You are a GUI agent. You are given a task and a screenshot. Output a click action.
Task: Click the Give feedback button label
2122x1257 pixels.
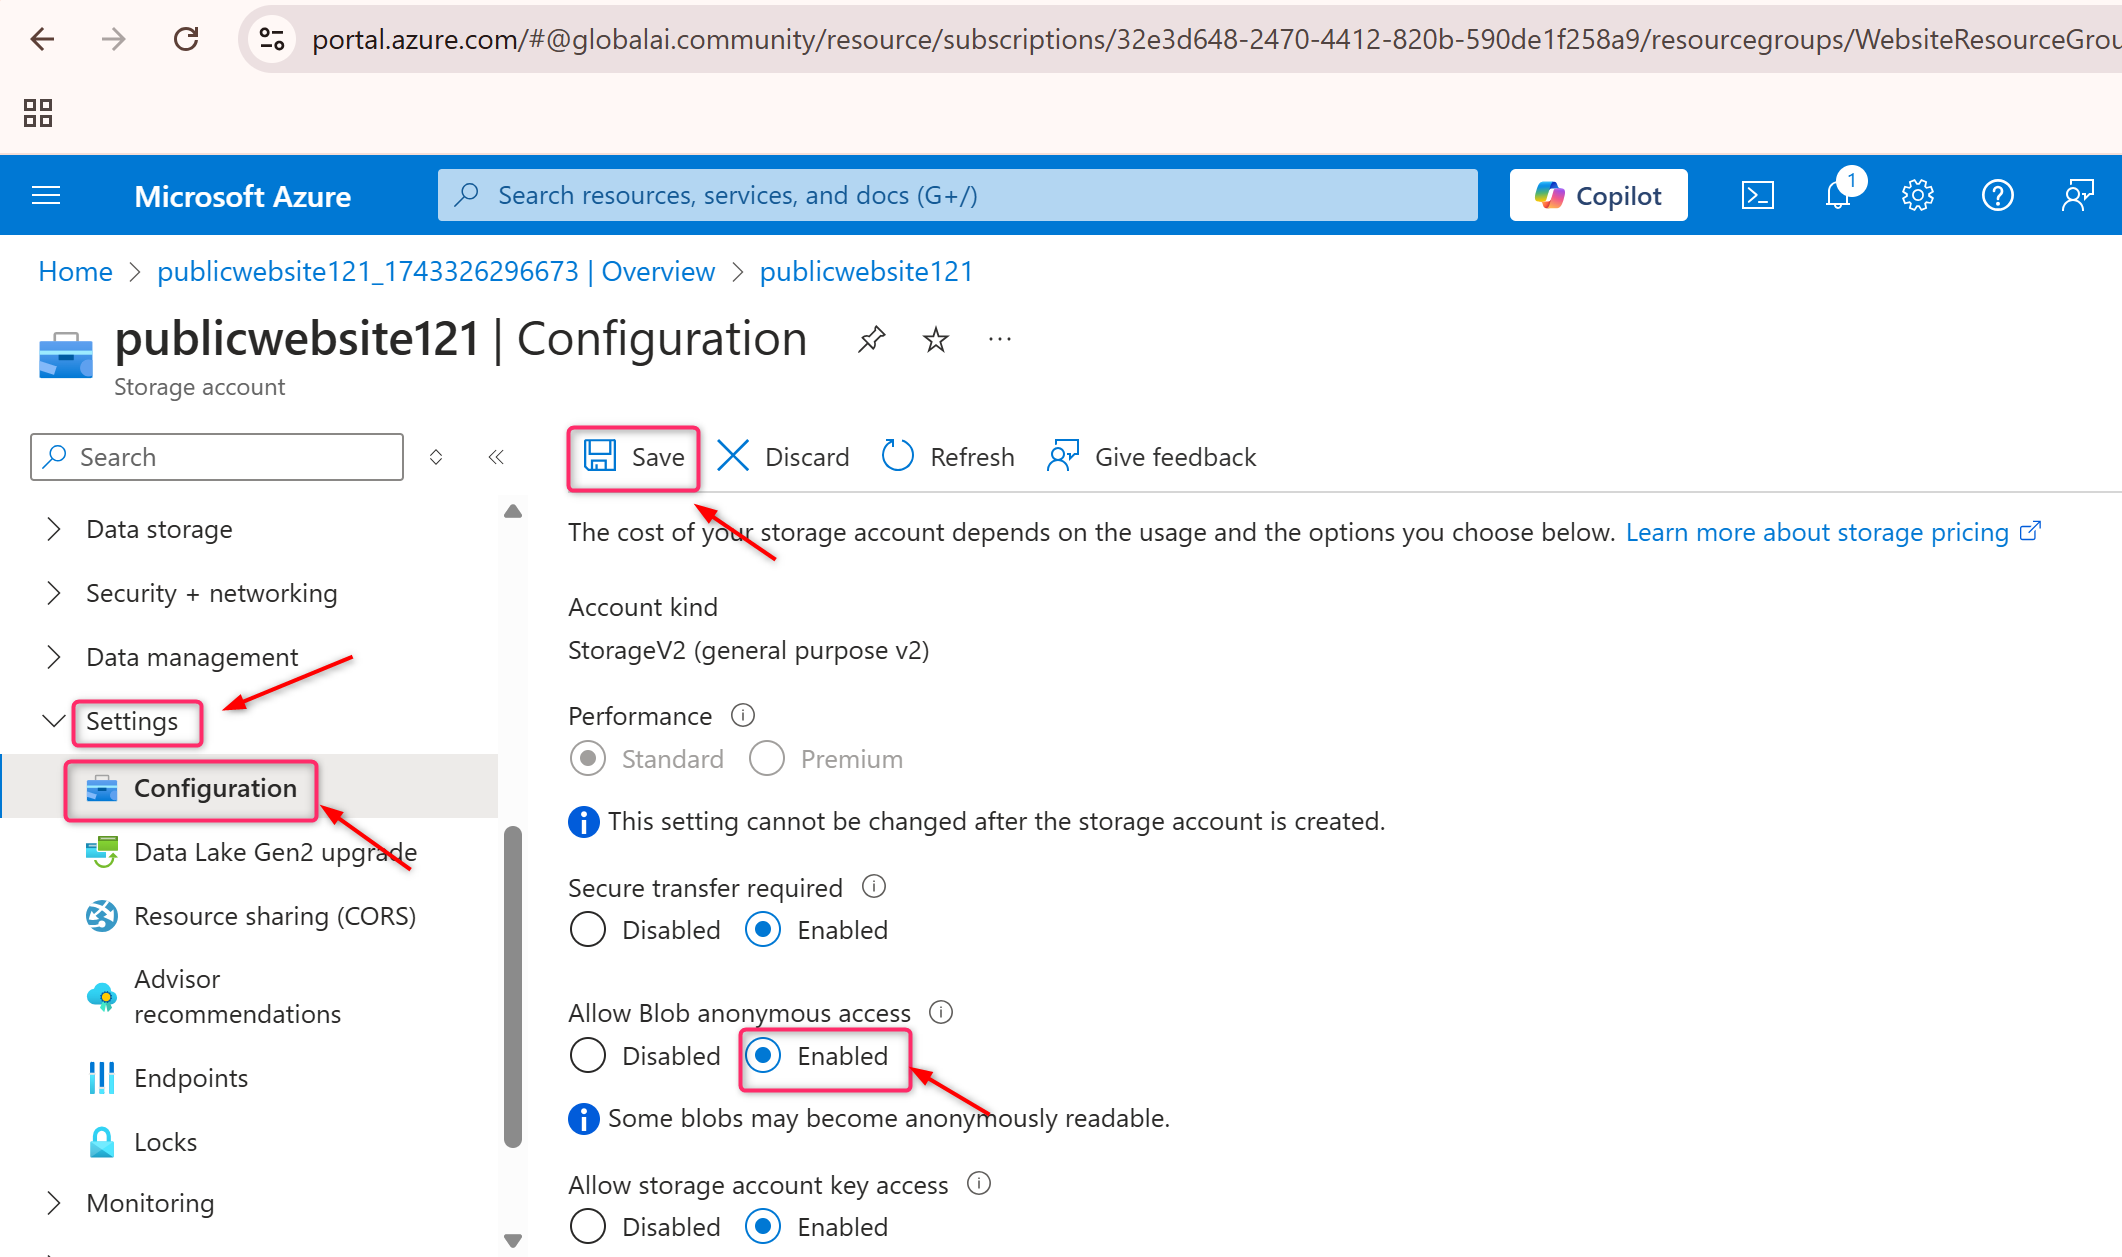1175,457
